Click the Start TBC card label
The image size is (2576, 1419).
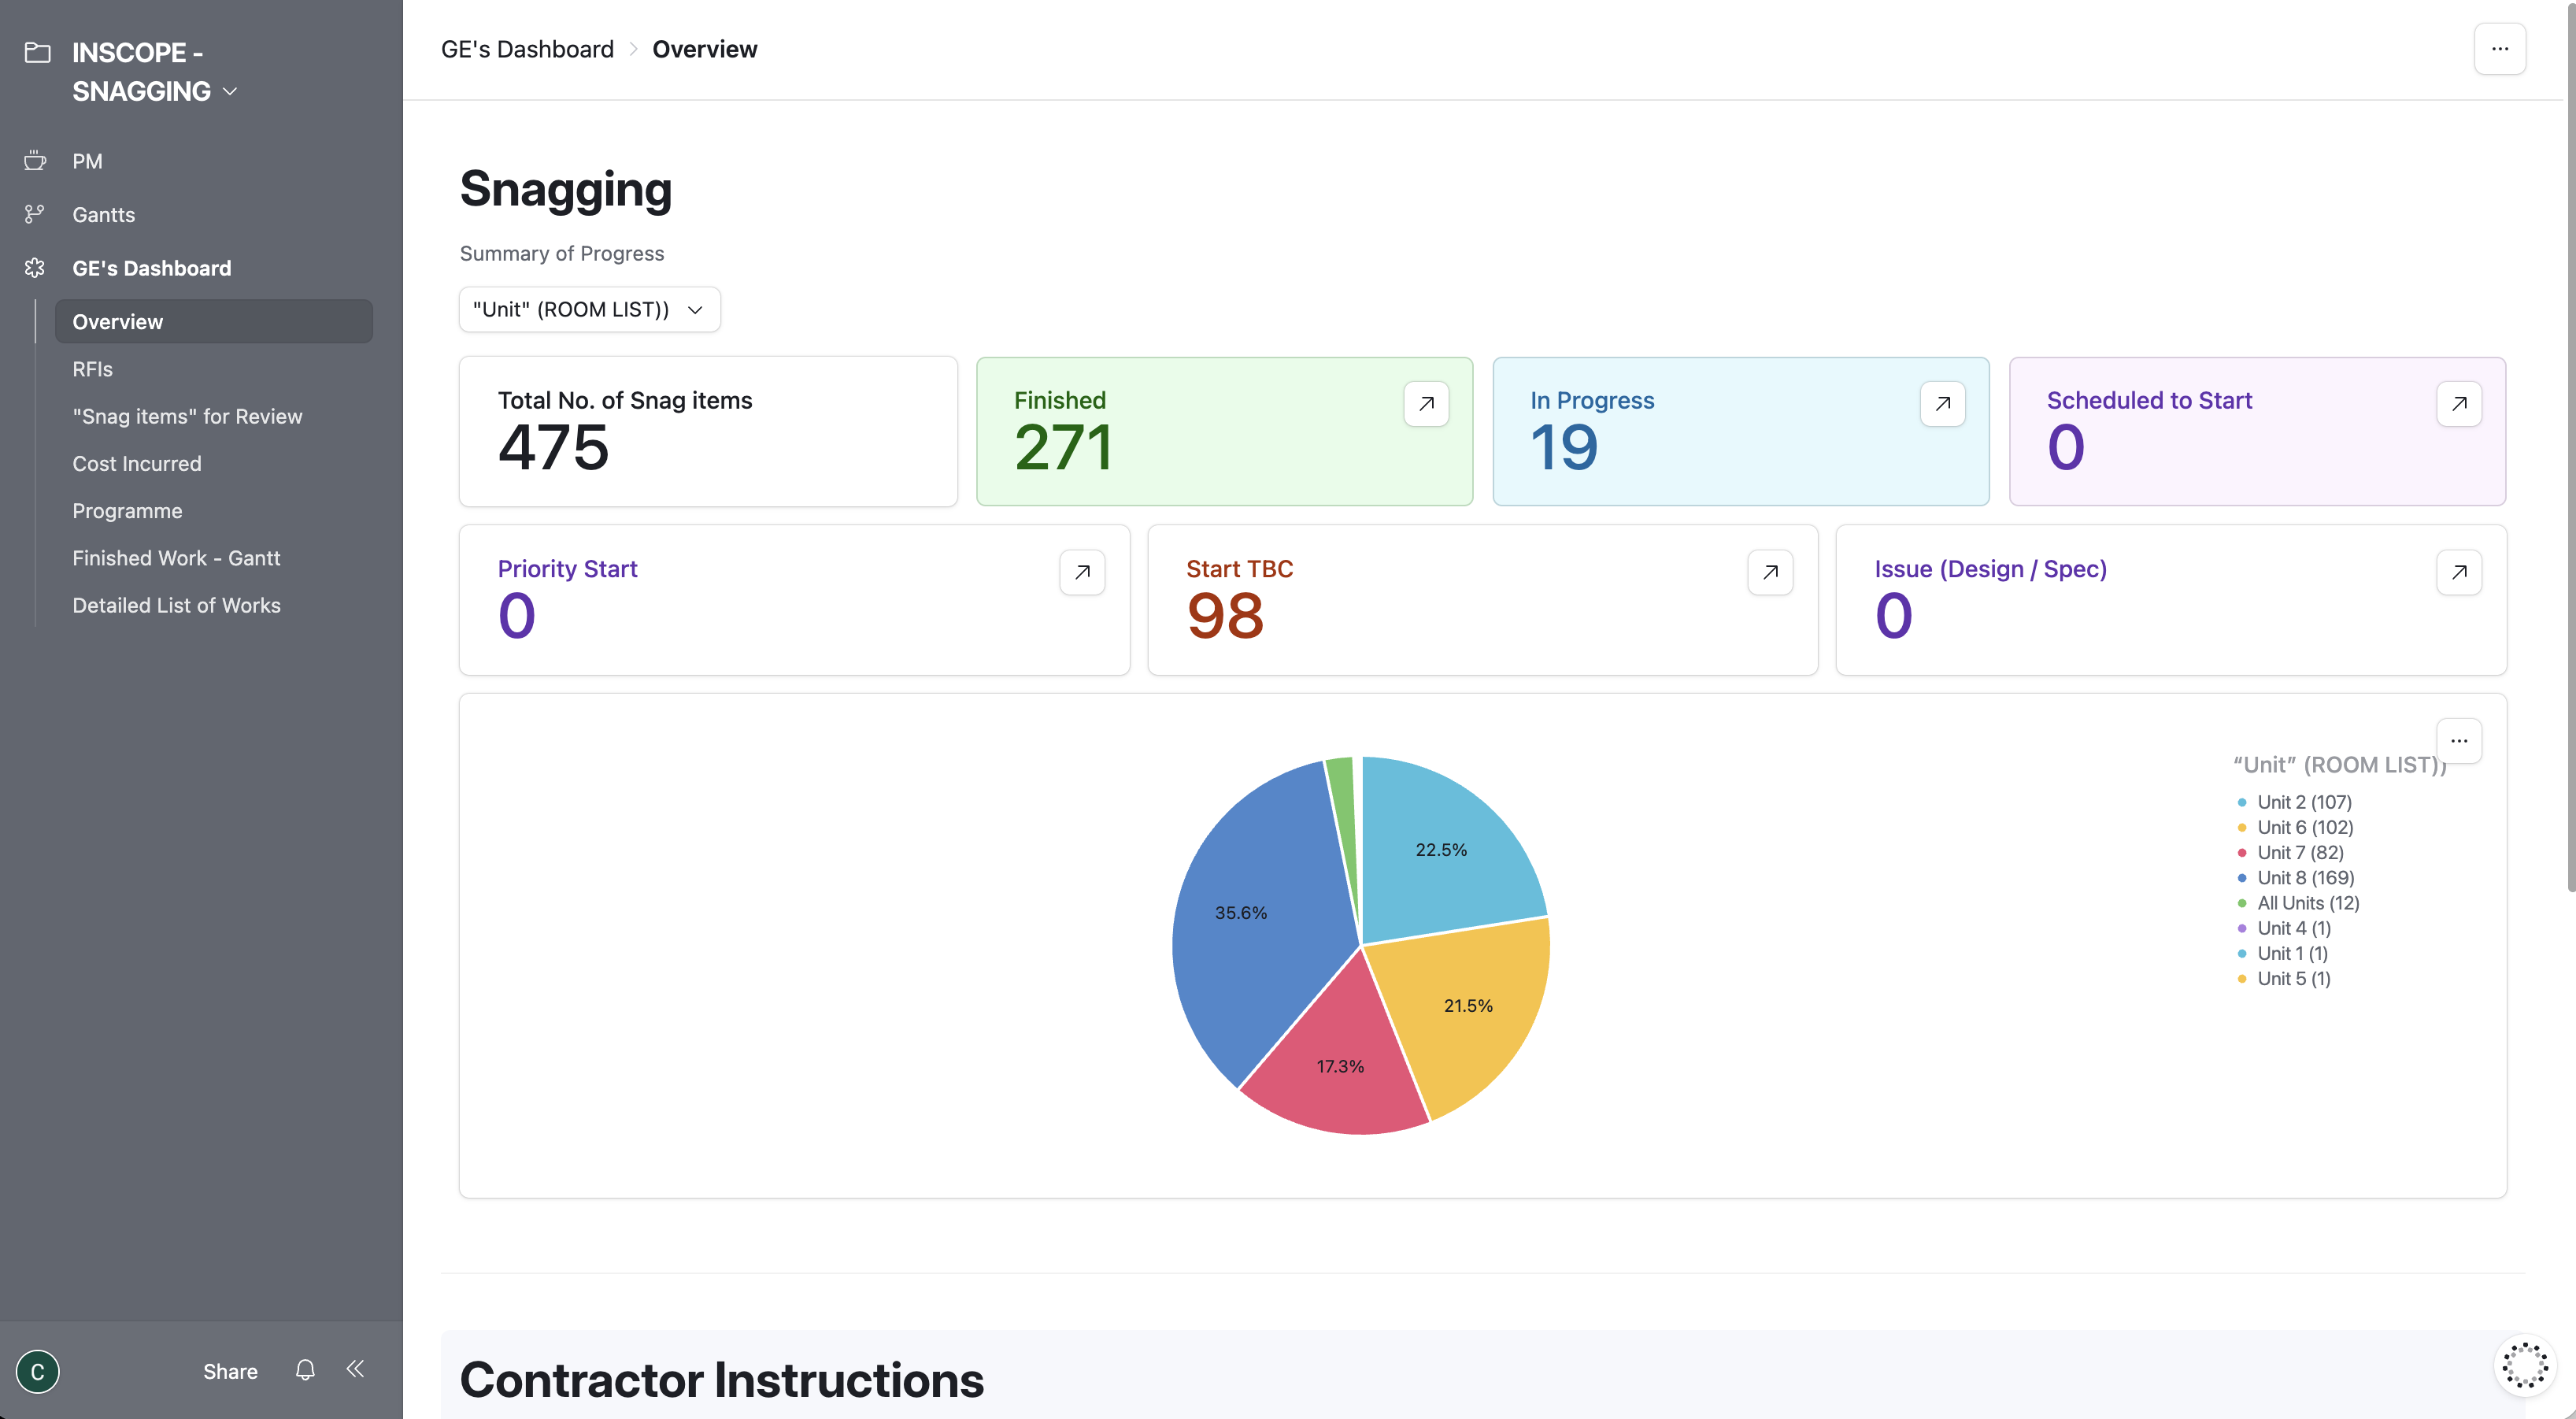coord(1239,569)
